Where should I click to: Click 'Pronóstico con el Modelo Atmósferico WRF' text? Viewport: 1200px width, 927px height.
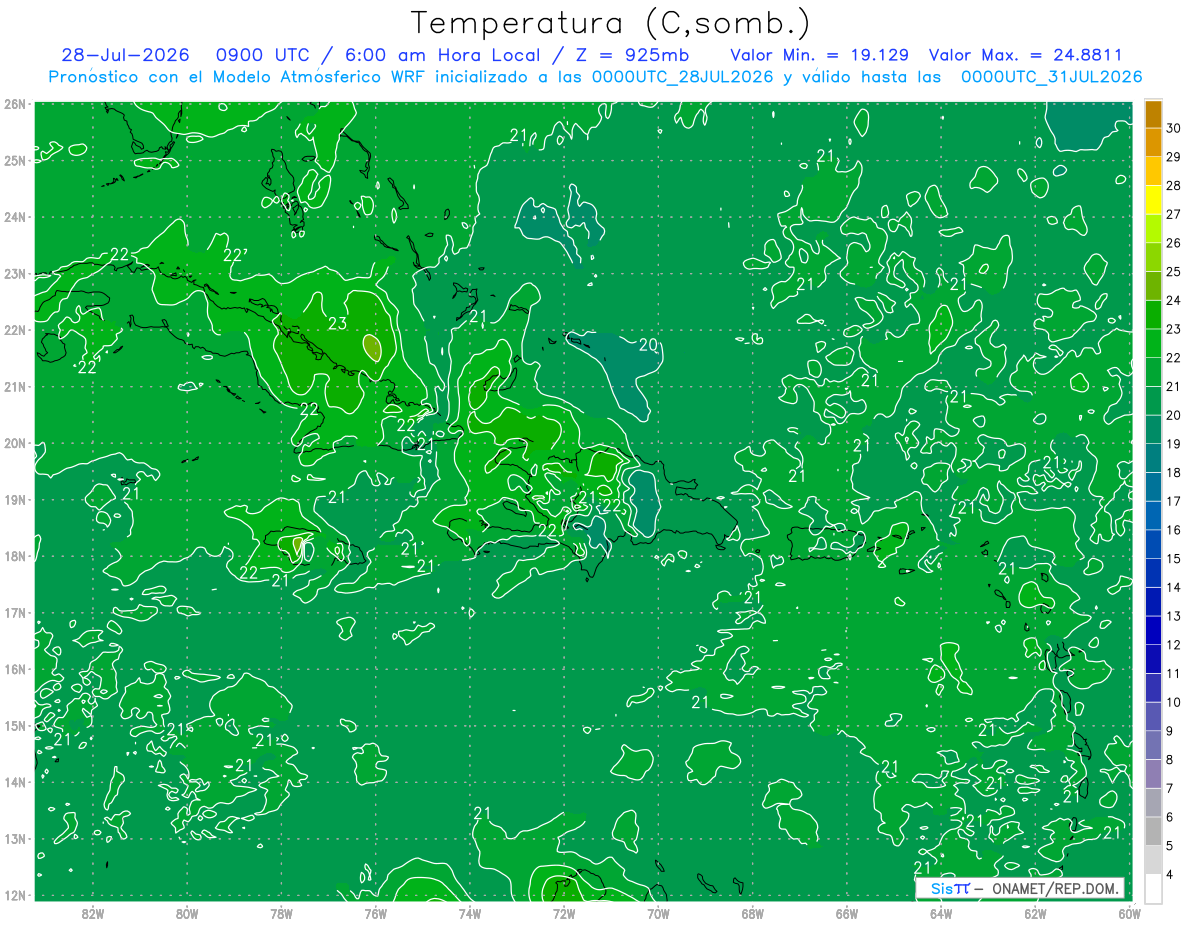pyautogui.click(x=239, y=76)
